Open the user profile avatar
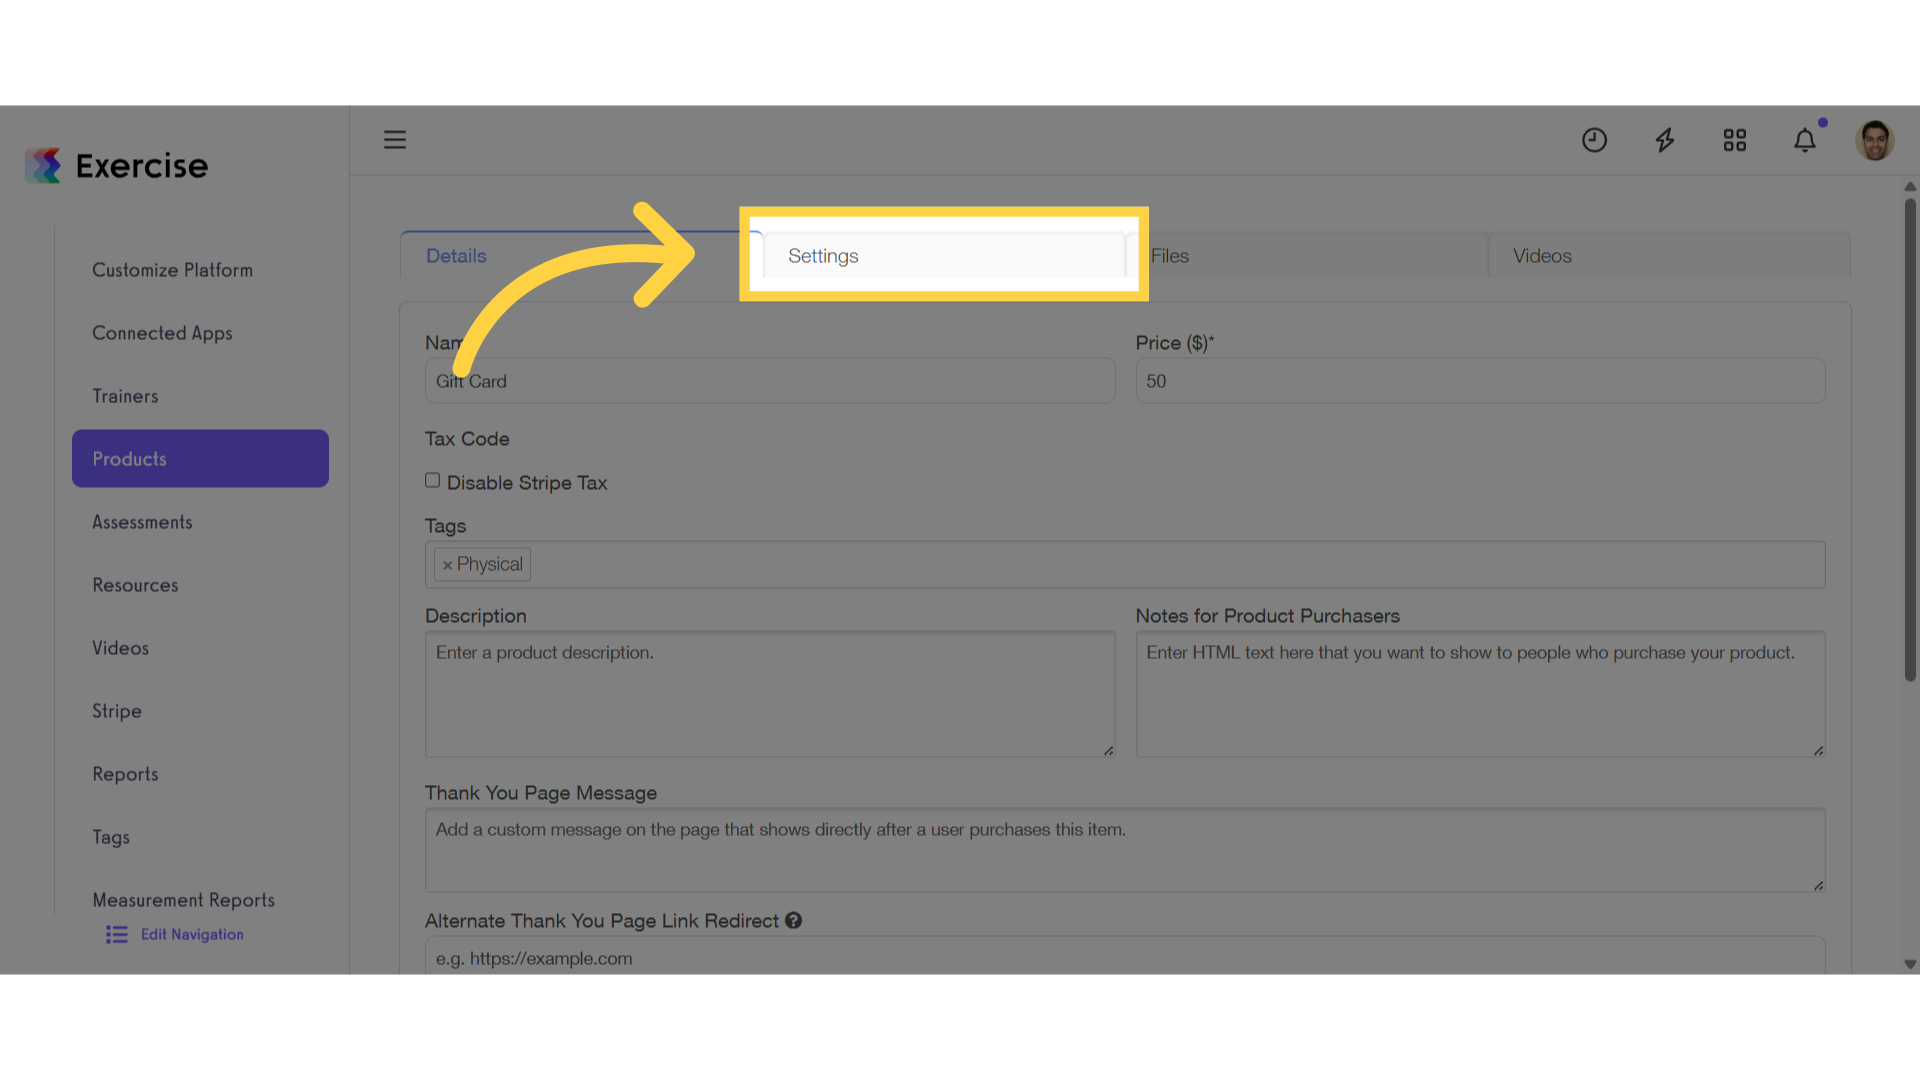This screenshot has width=1920, height=1080. click(1875, 140)
